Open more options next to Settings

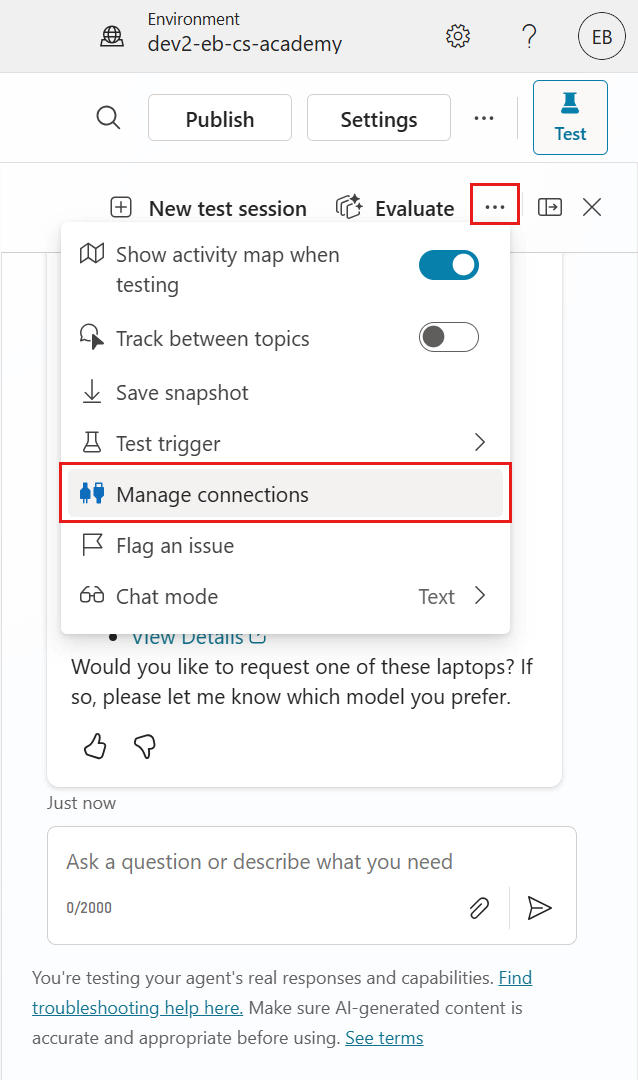pos(484,117)
